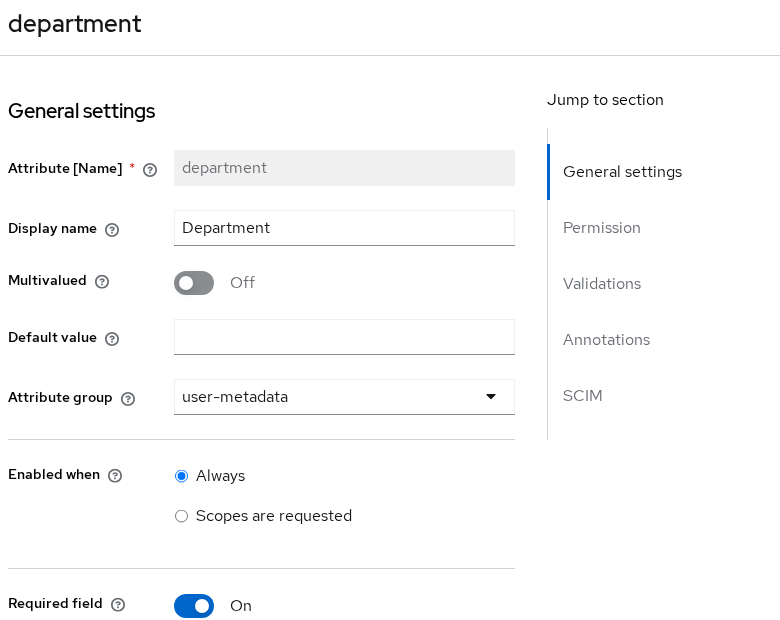Jump to Validations section
The image size is (780, 620).
[x=602, y=284]
